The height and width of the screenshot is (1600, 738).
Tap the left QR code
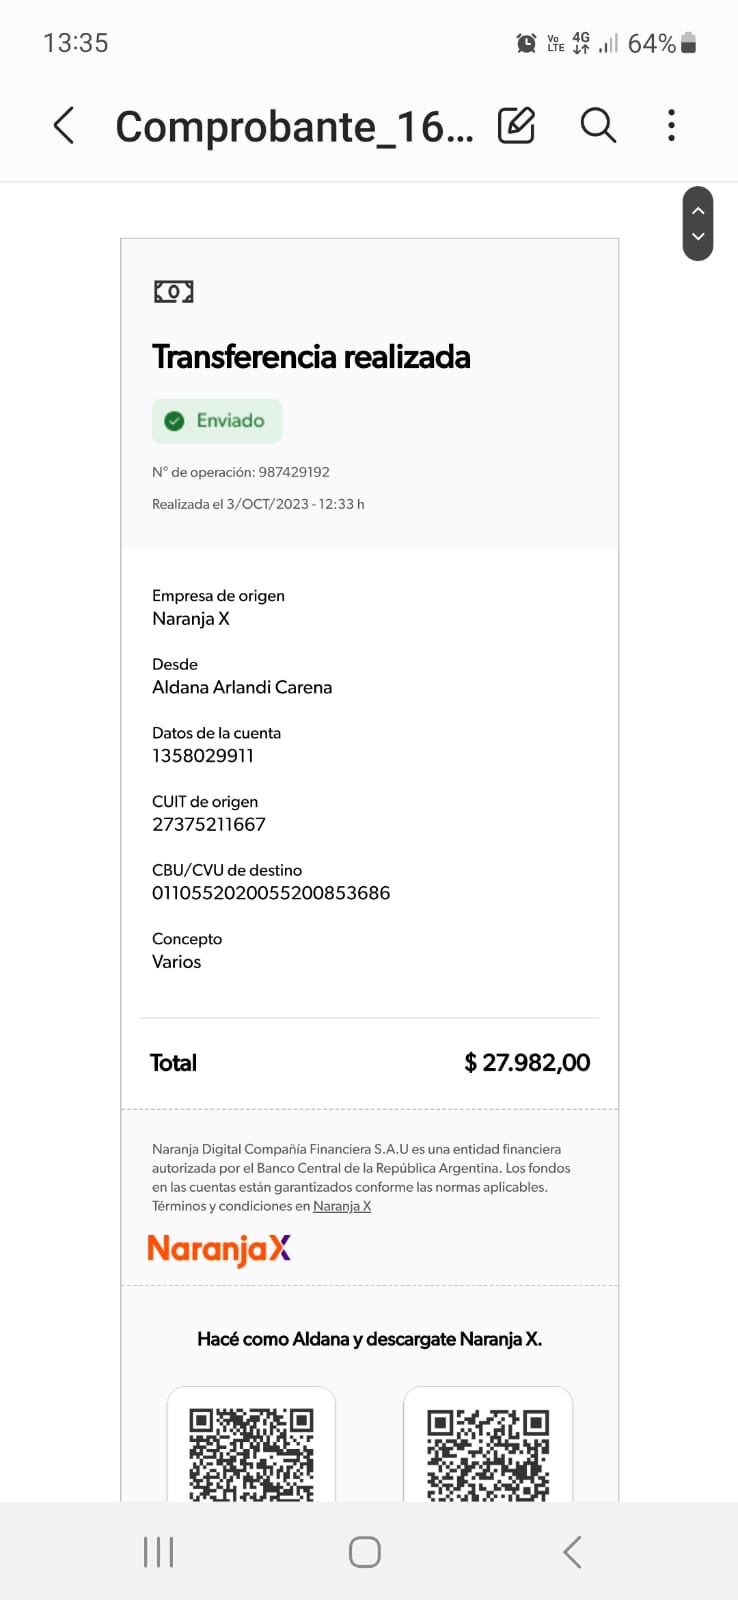pyautogui.click(x=251, y=1452)
